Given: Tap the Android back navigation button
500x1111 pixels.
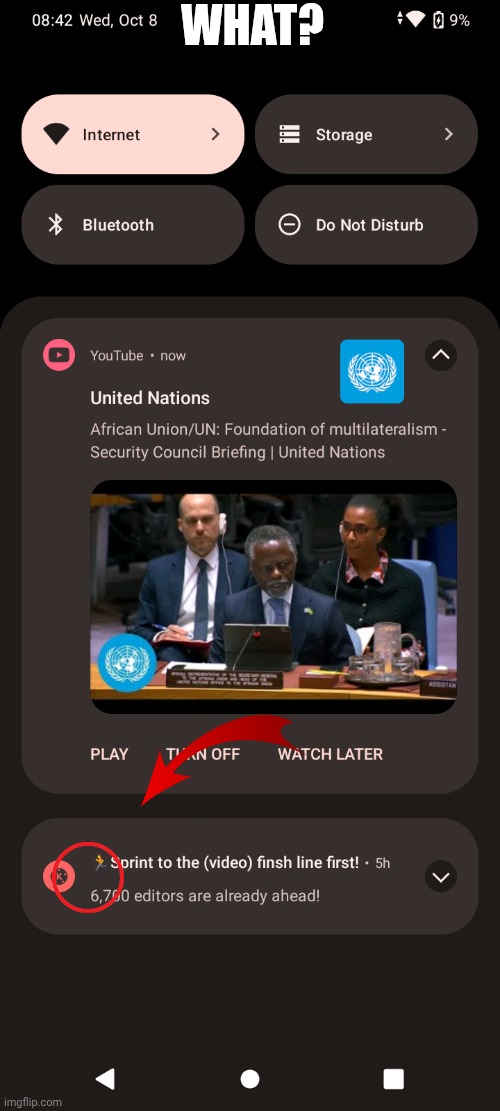Looking at the screenshot, I should coord(106,1079).
